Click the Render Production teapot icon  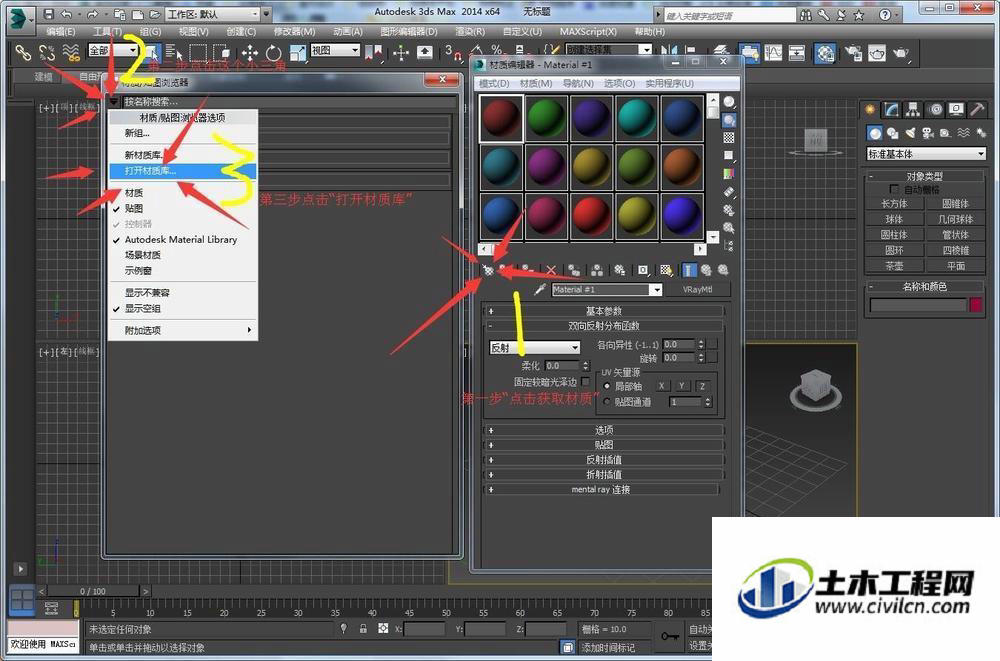coord(901,53)
